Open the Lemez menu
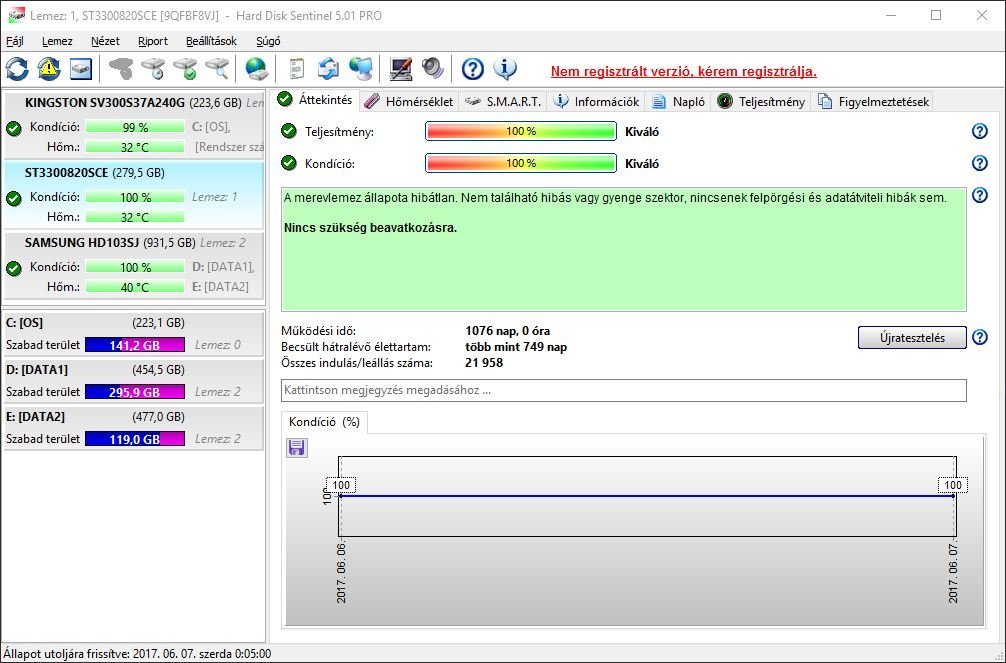The height and width of the screenshot is (663, 1006). pos(57,41)
